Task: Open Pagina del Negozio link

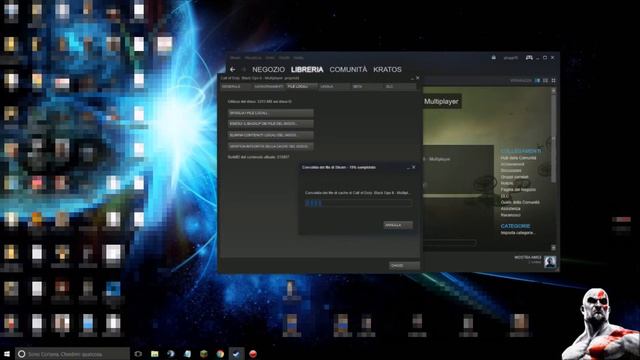Action: [x=518, y=189]
